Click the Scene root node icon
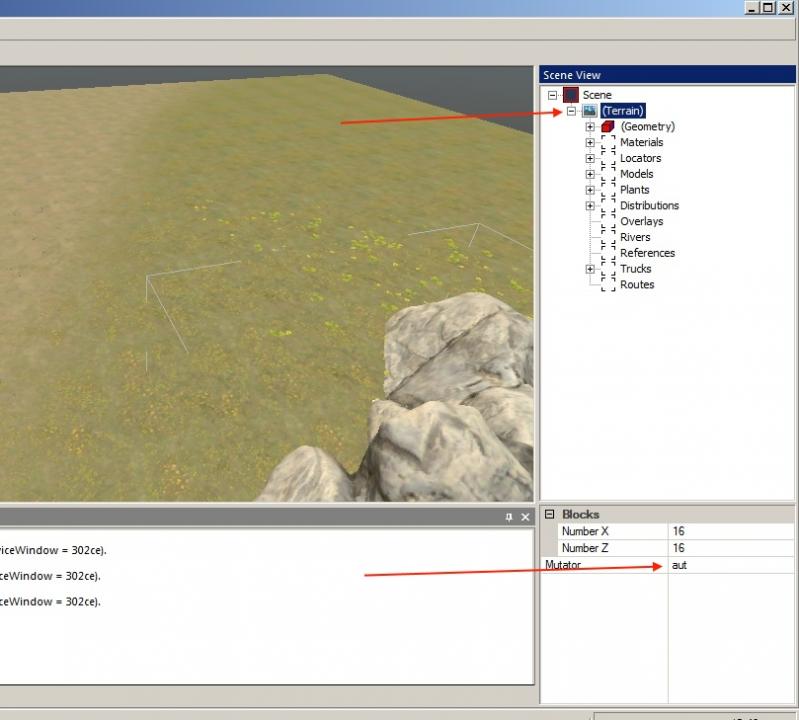799x720 pixels. pos(570,95)
